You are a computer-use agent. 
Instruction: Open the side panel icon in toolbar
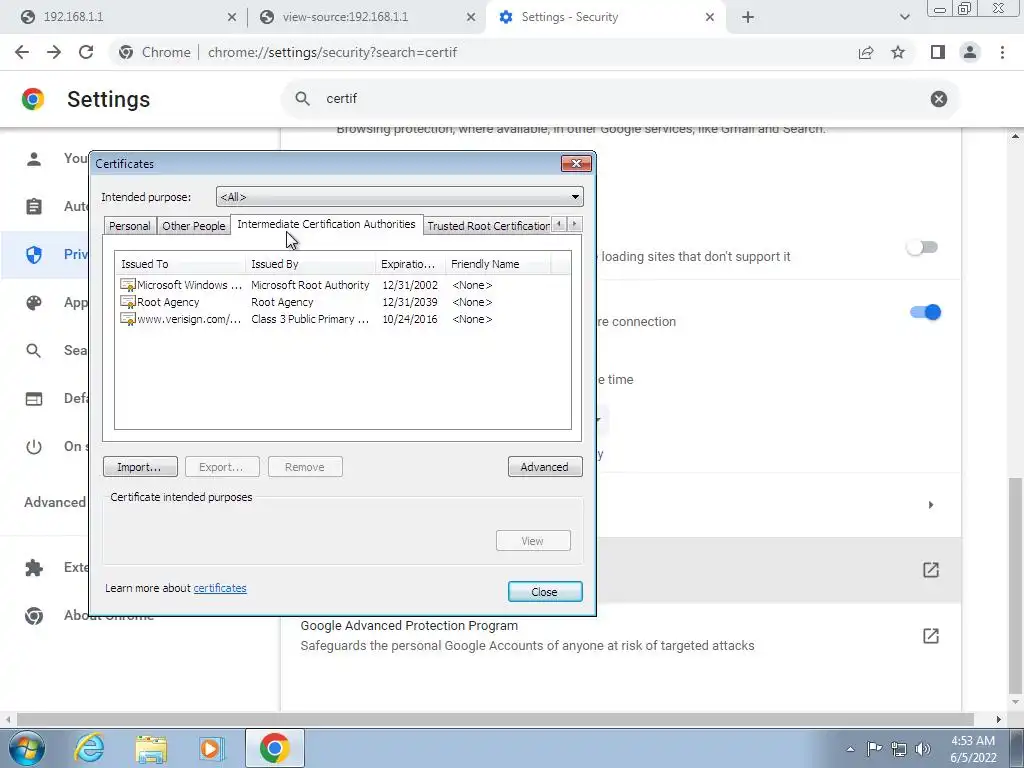point(938,52)
